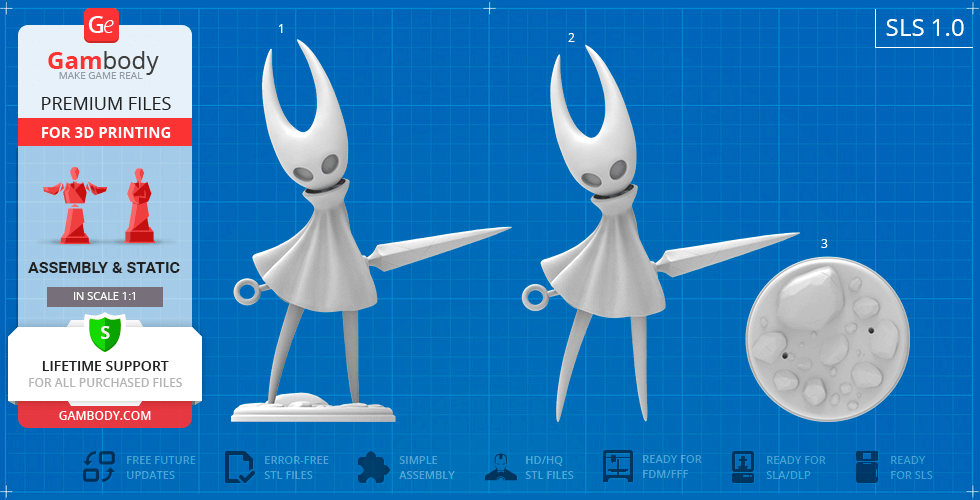Select the Ready for SLS printer icon
Viewport: 980px width, 500px height.
[867, 467]
